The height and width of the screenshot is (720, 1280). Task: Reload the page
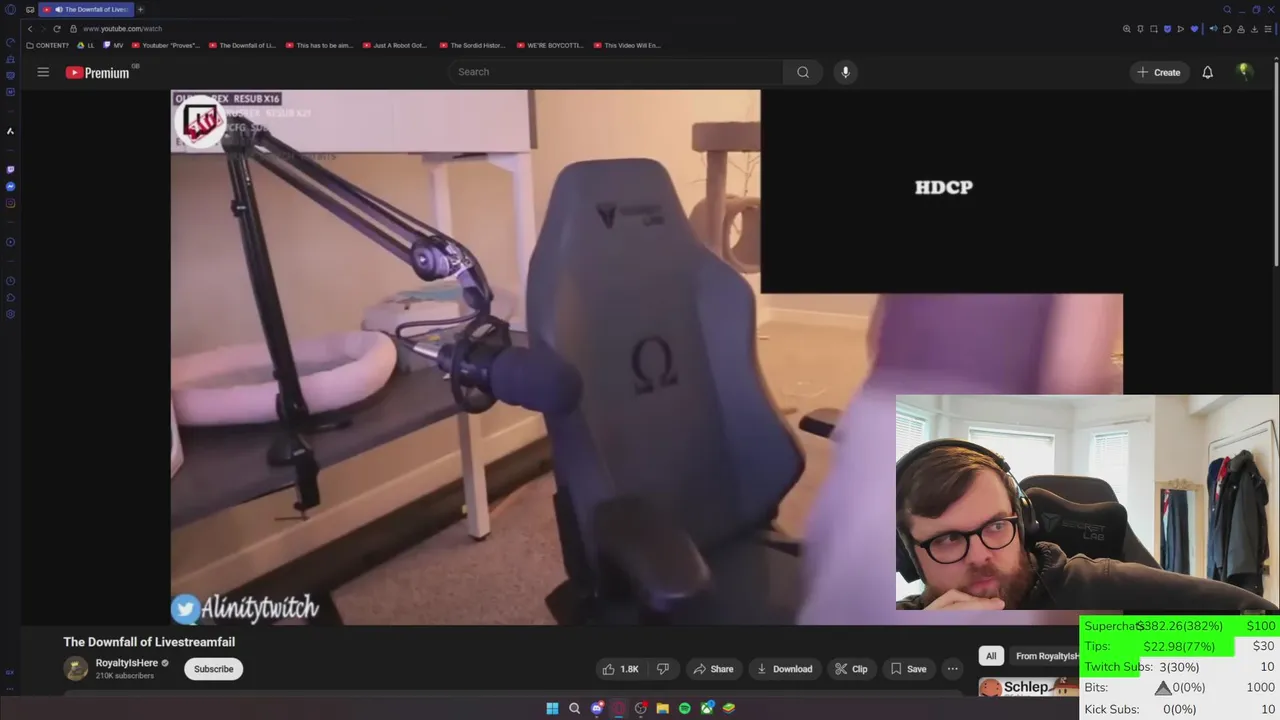[x=57, y=29]
